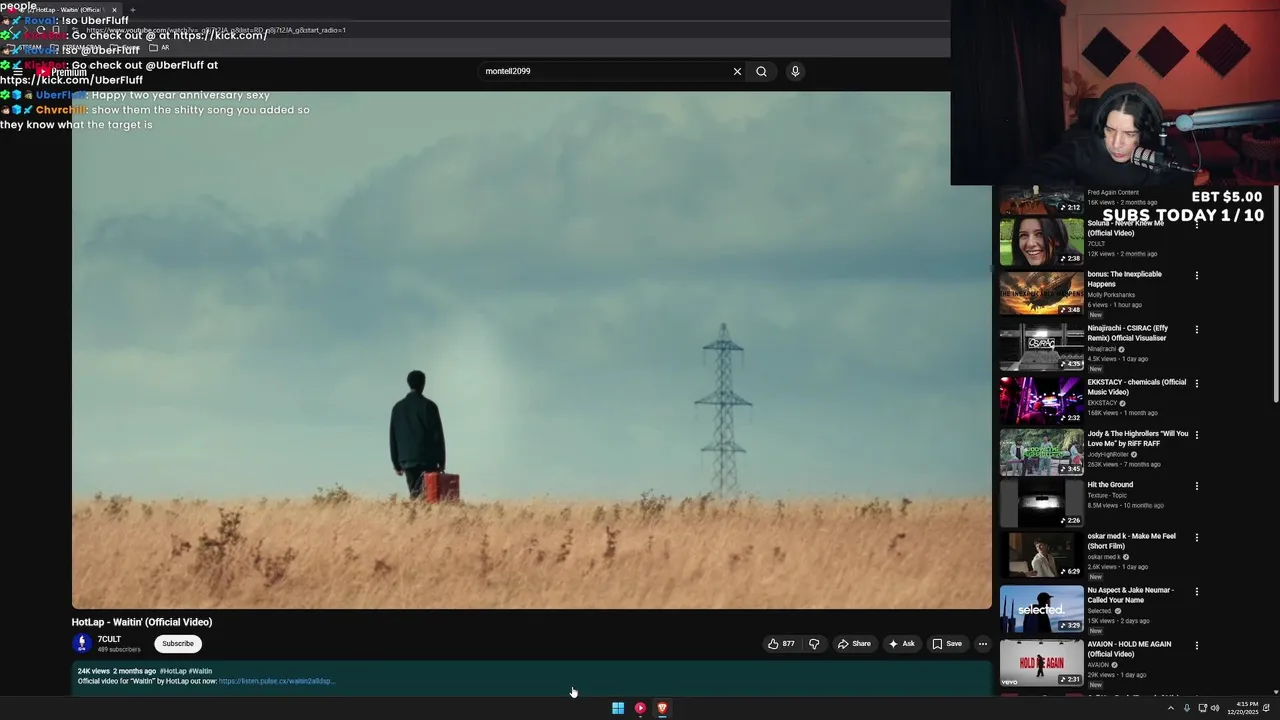1280x720 pixels.
Task: Open options menu for bonus: The Inexplicable Happens
Action: tap(1196, 276)
